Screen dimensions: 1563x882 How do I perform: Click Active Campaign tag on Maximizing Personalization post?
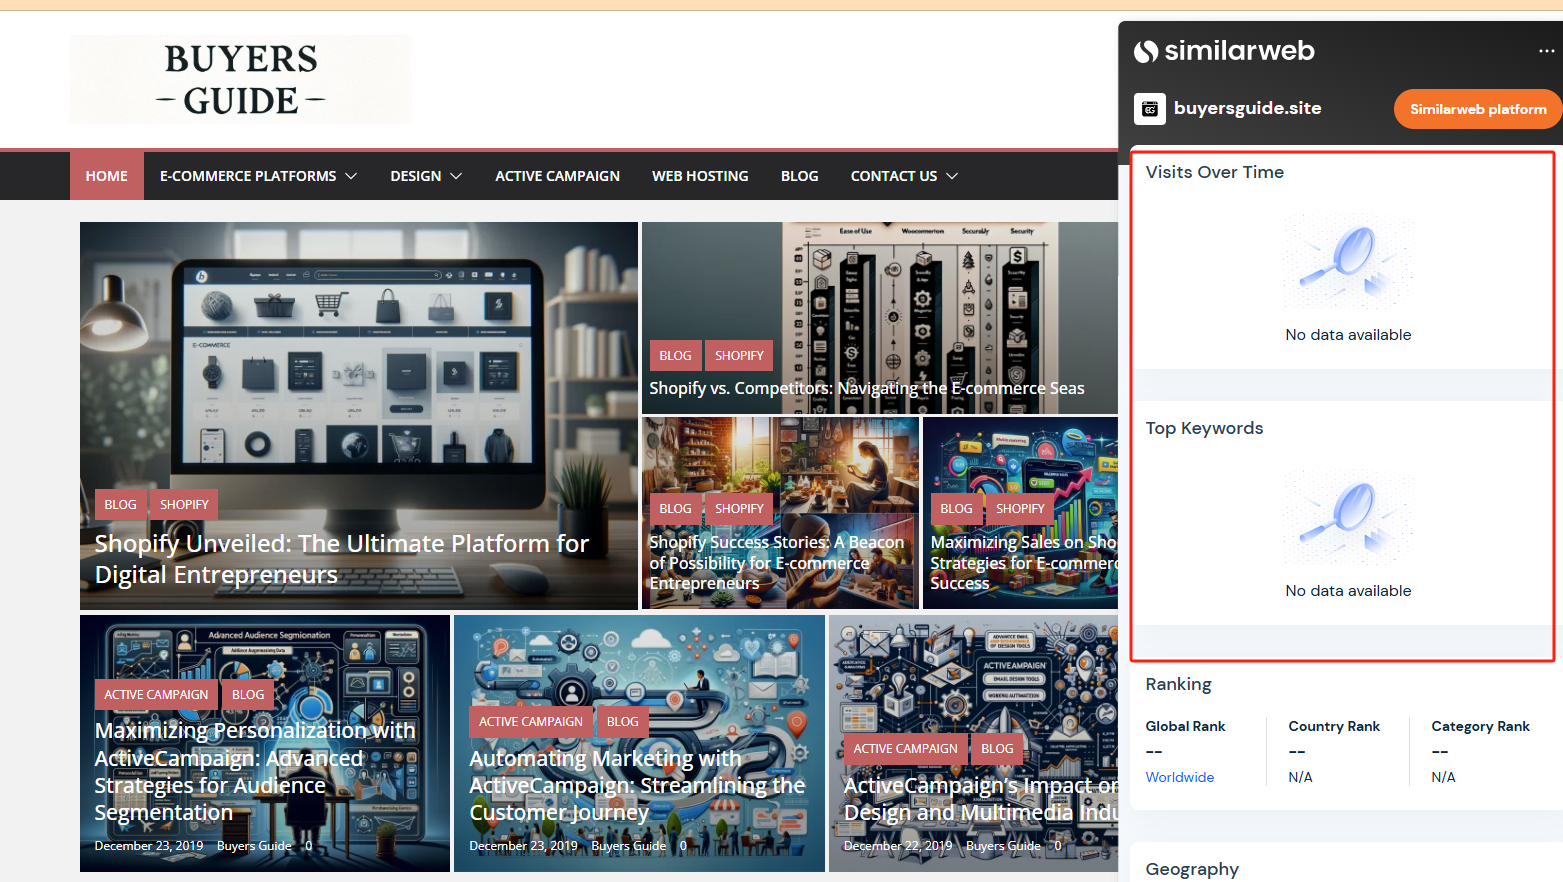(156, 694)
